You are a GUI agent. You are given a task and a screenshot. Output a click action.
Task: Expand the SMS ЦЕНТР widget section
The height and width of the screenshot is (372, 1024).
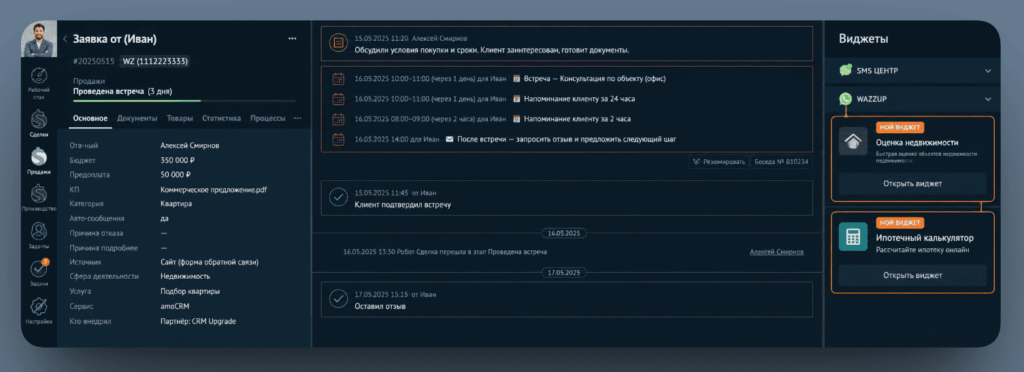(x=988, y=70)
